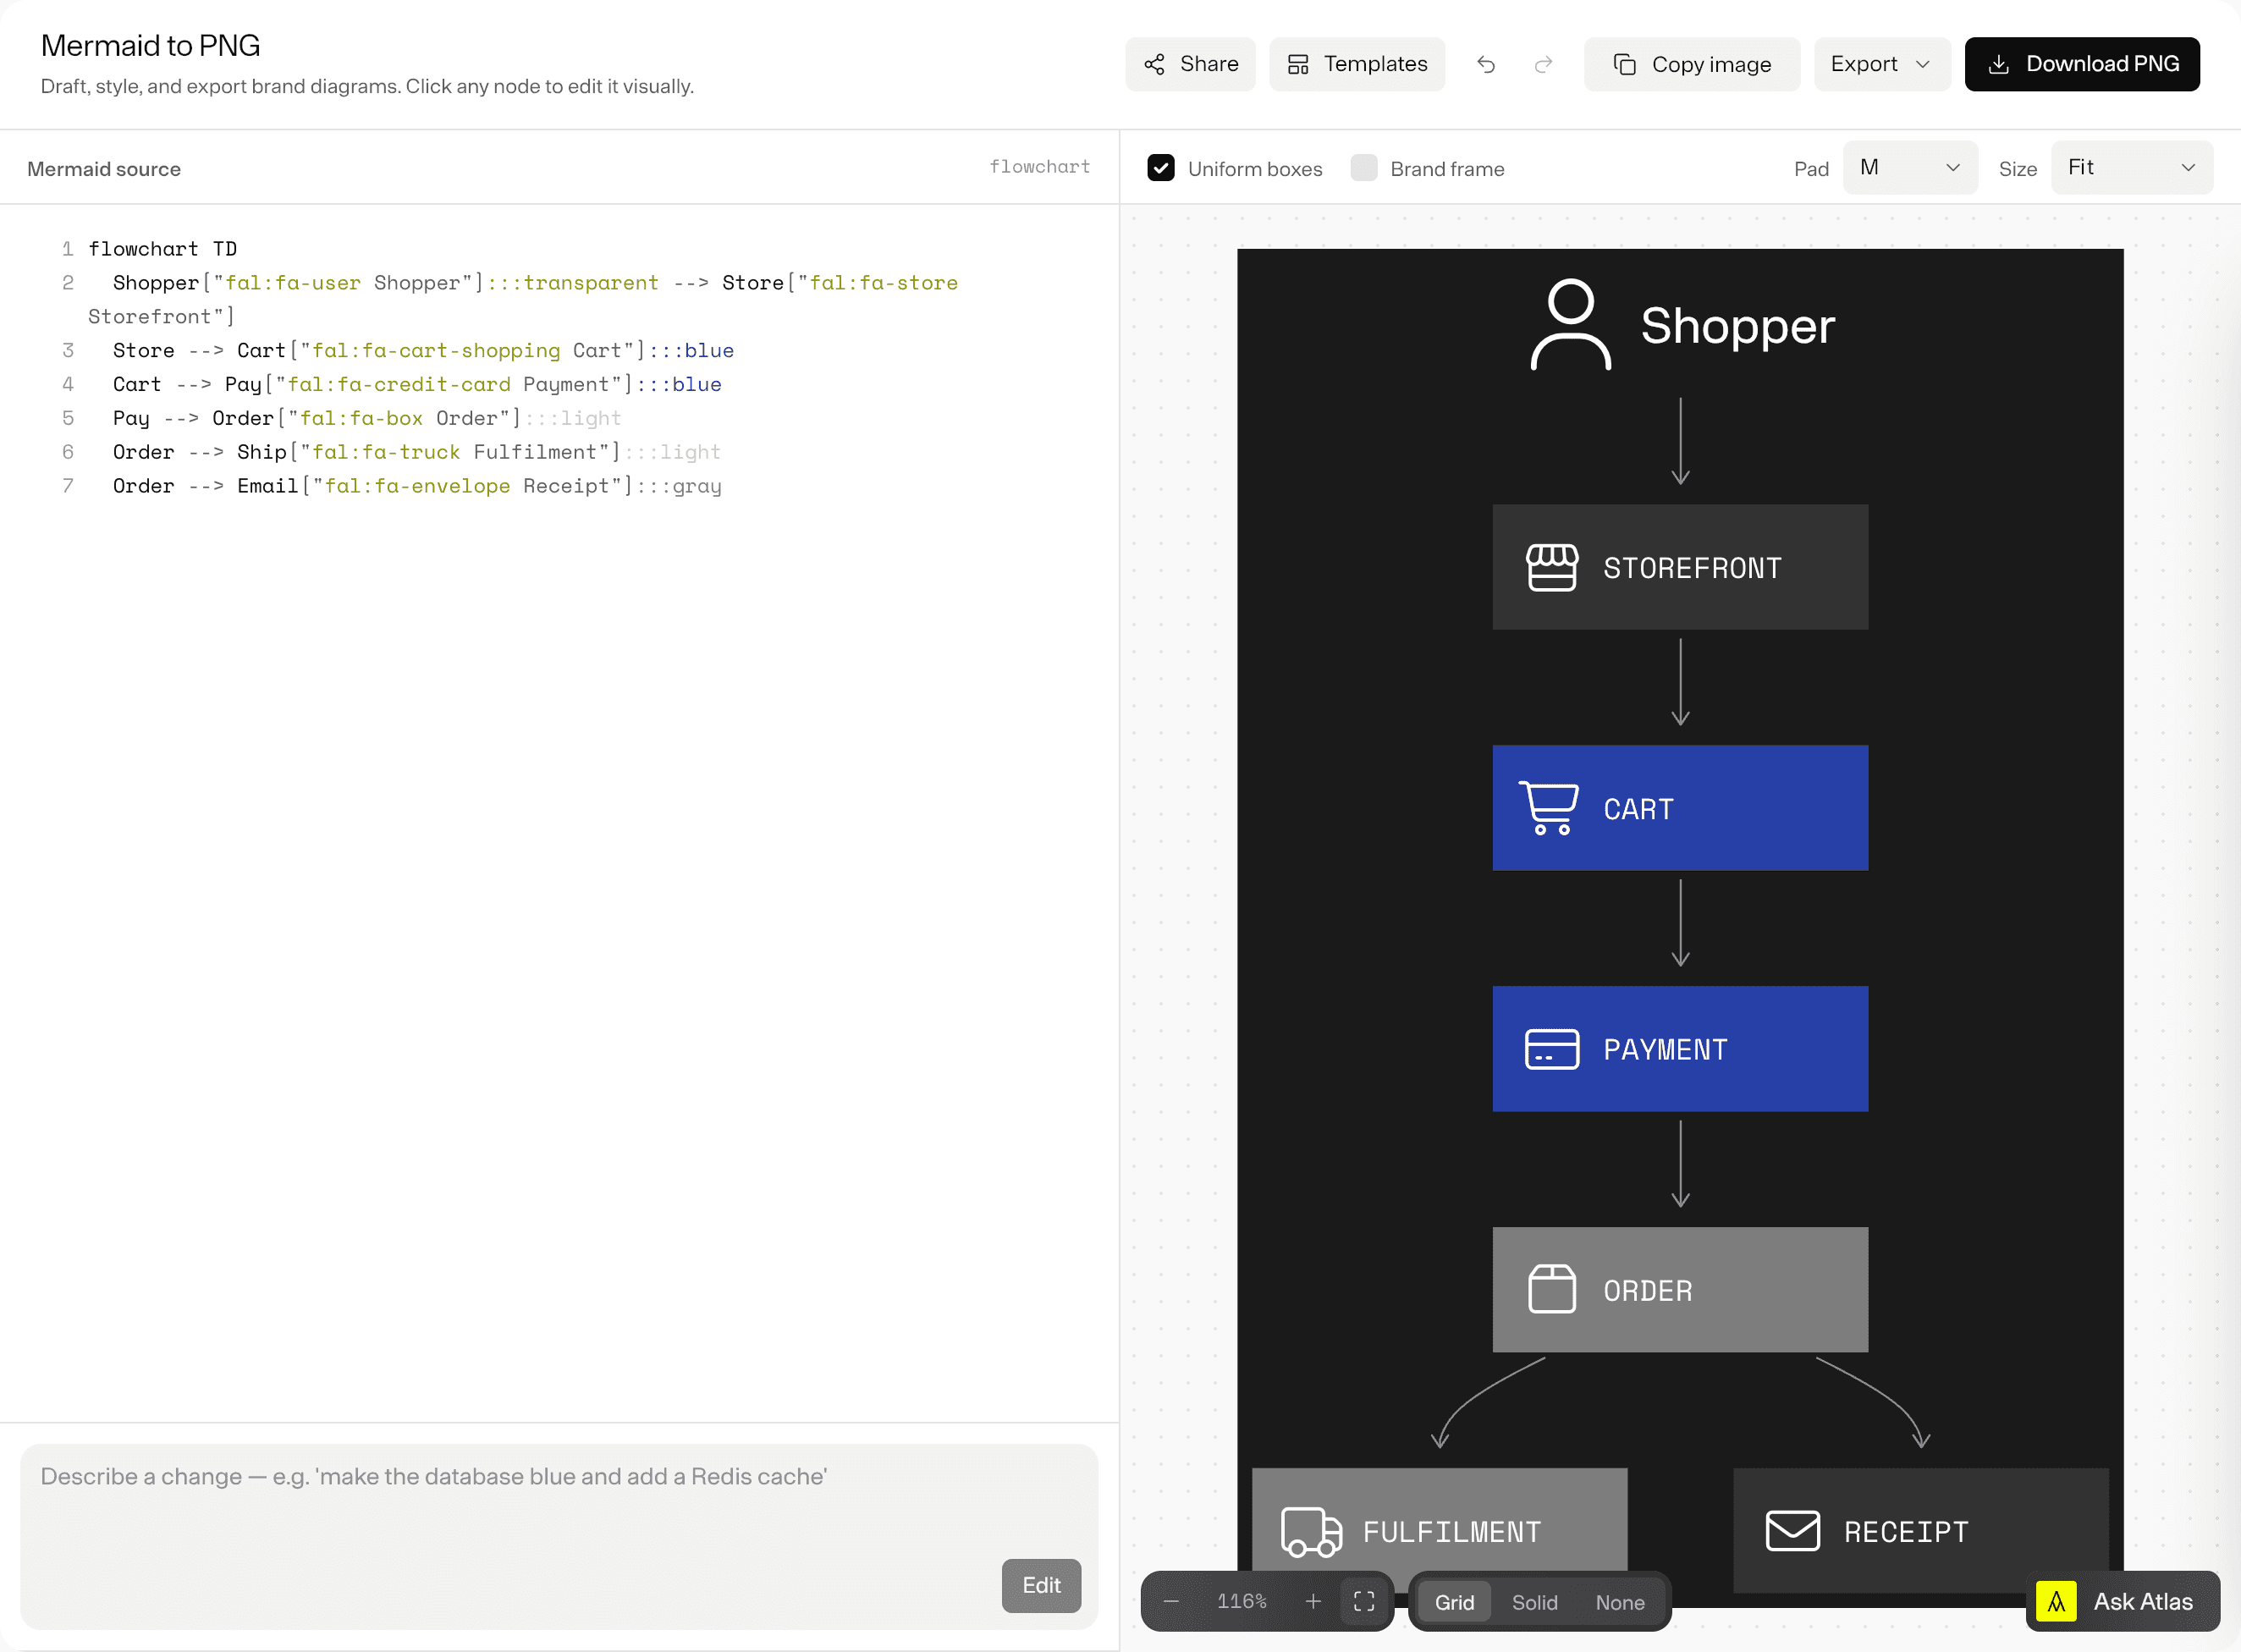This screenshot has width=2241, height=1652.
Task: Click the truck icon in Fulfilment node
Action: [x=1311, y=1532]
